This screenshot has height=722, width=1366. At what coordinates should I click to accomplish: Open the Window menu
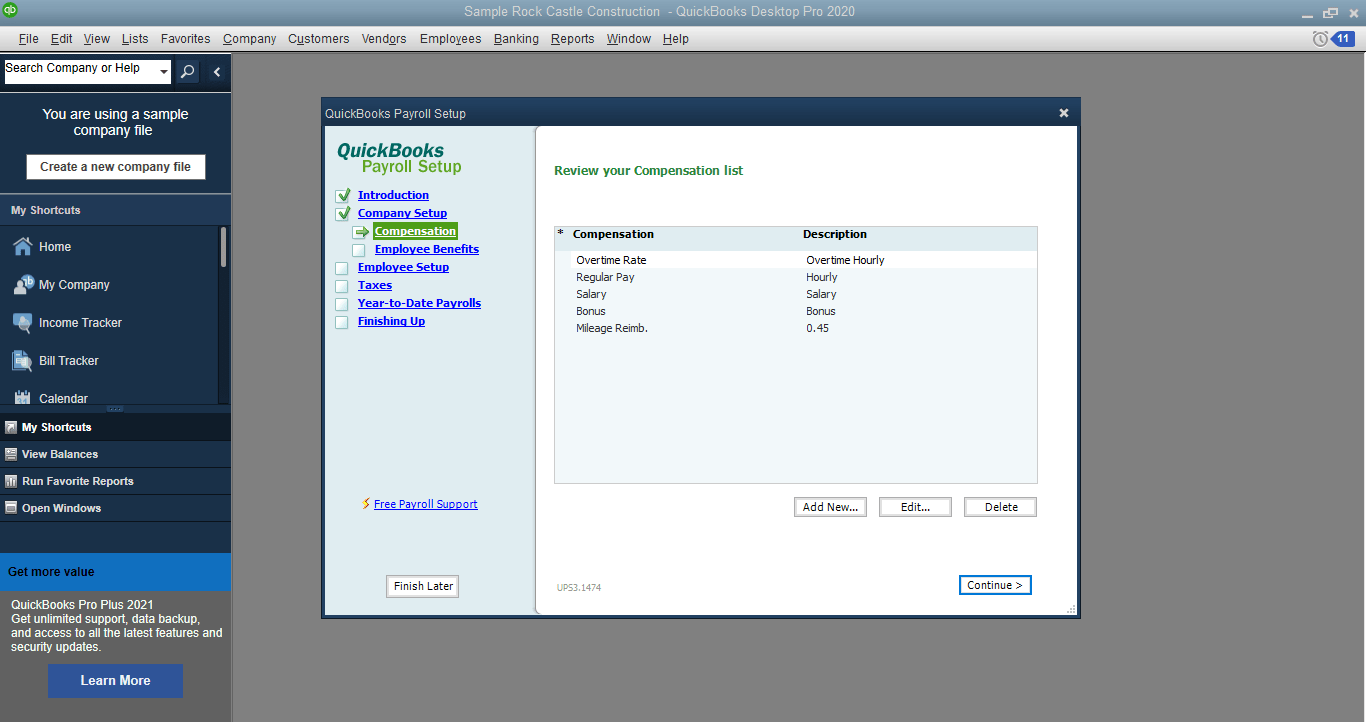(x=629, y=39)
